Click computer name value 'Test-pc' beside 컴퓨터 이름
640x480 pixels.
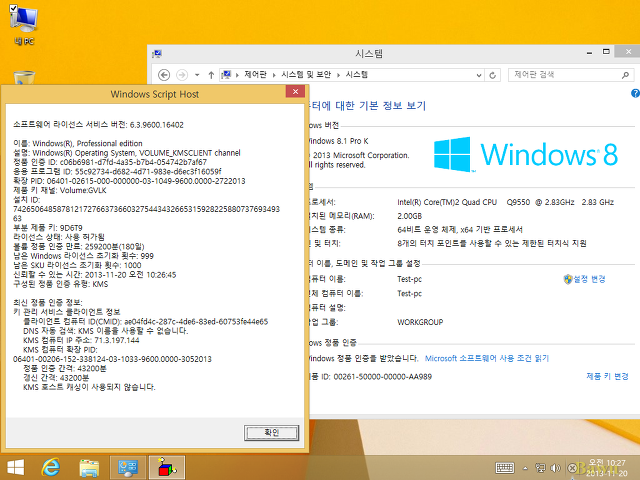pos(409,279)
